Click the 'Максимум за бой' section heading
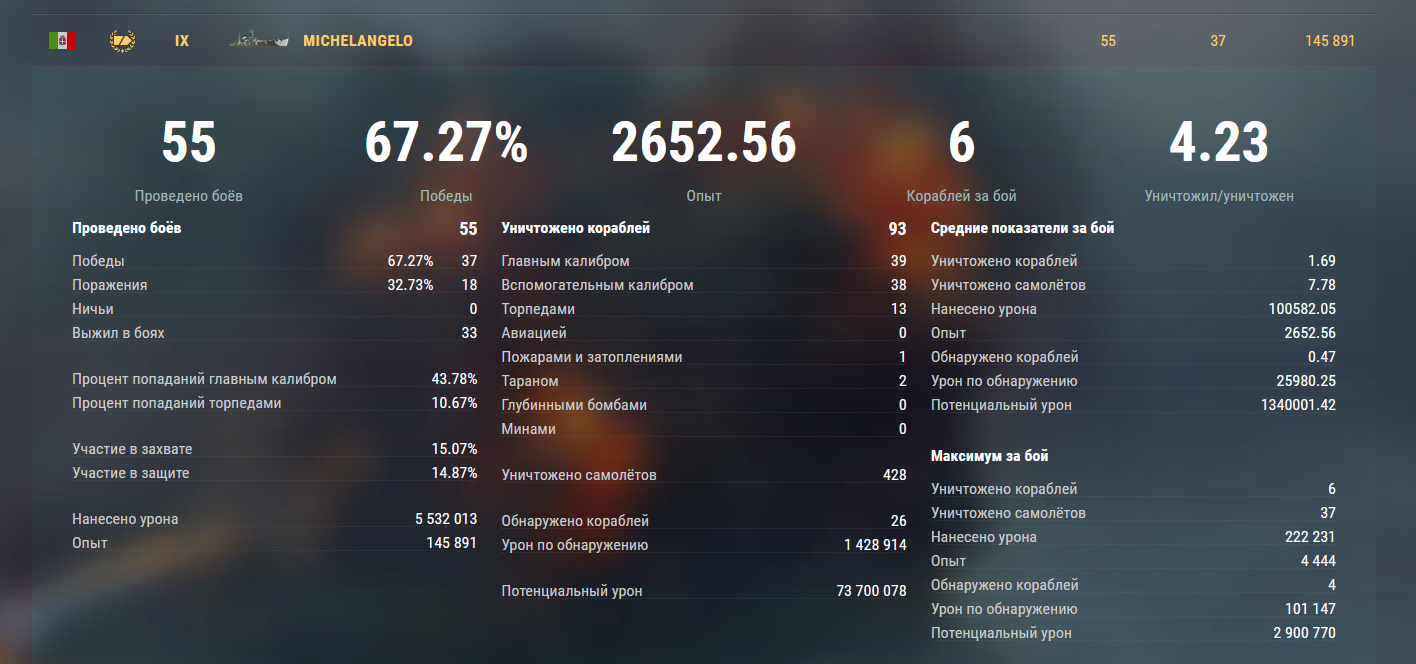 (x=989, y=456)
